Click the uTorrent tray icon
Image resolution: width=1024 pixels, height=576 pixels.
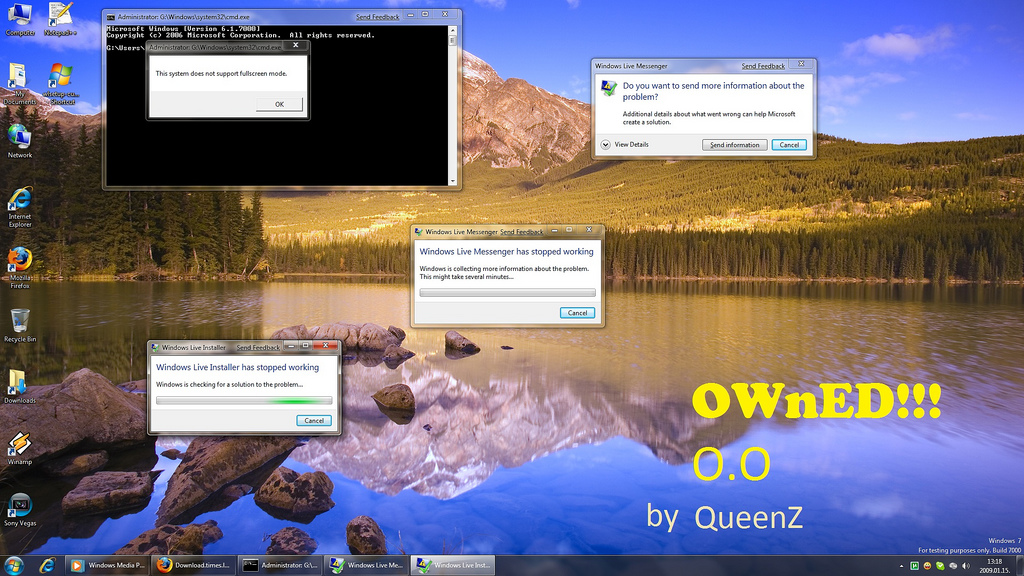[914, 566]
